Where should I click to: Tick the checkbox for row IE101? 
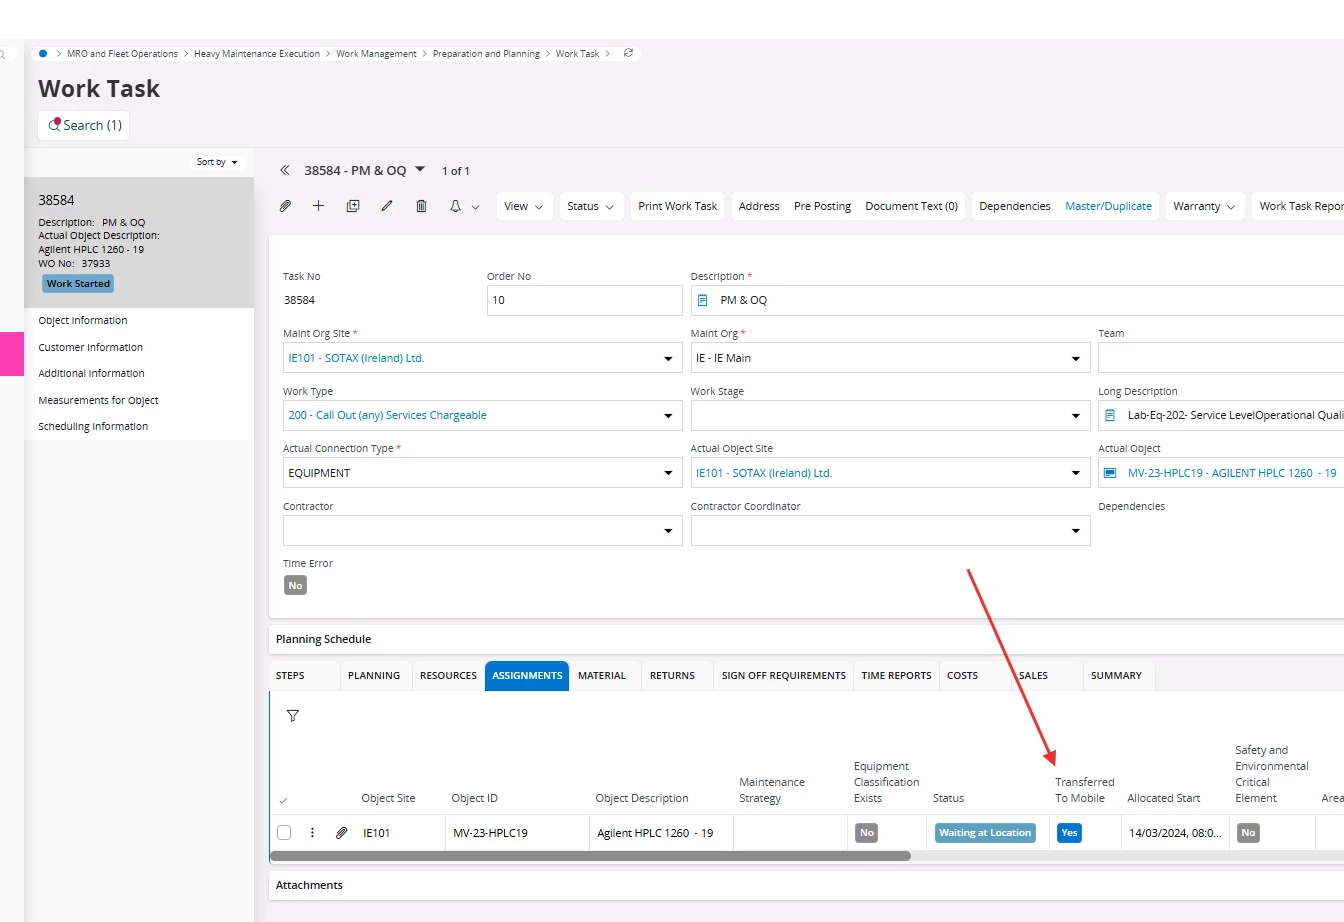coord(284,833)
